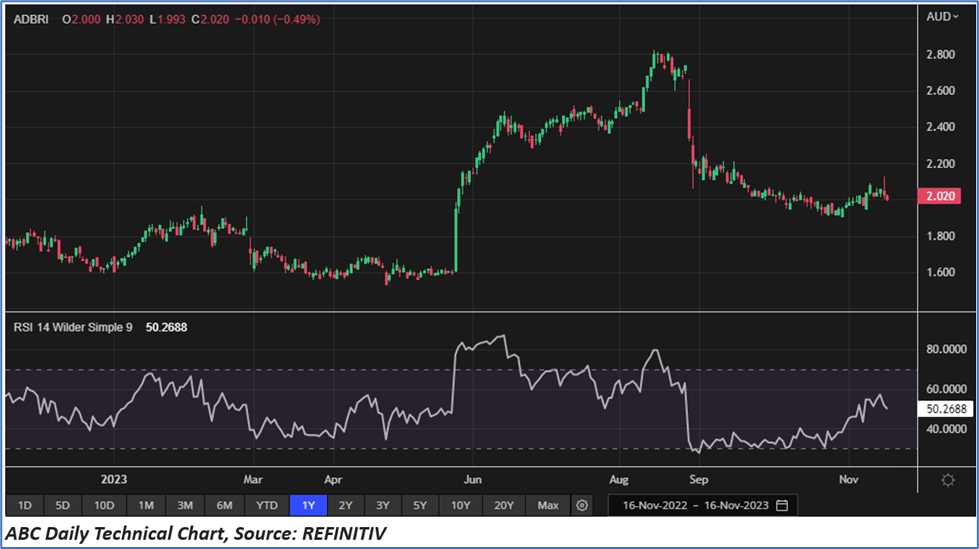Click the 80.0000 RSI axis label
979x549 pixels.
click(947, 349)
